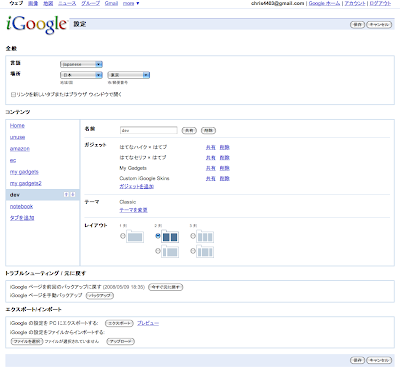Viewport: 400px width, 378px height.
Task: Click the iGoogle logo
Action: (37, 24)
